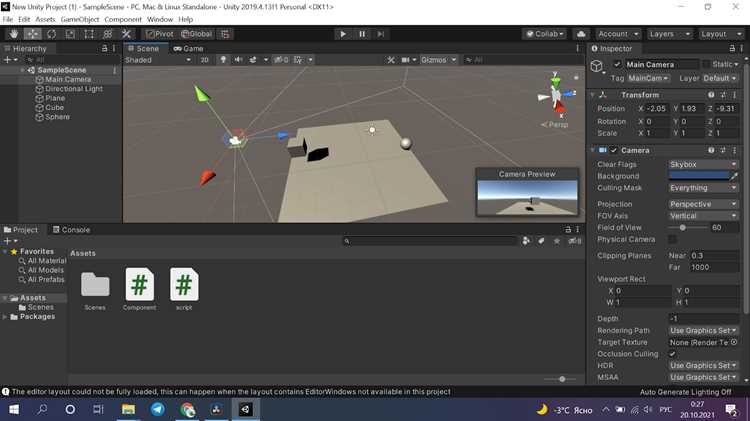Viewport: 750px width, 421px height.
Task: Toggle Global handle rotation button
Action: pyautogui.click(x=196, y=34)
